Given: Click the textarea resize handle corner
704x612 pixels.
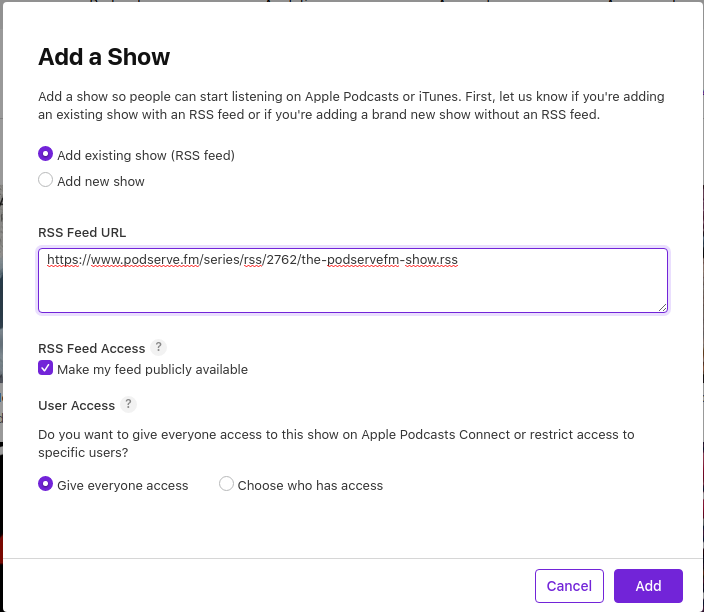Looking at the screenshot, I should pyautogui.click(x=663, y=307).
